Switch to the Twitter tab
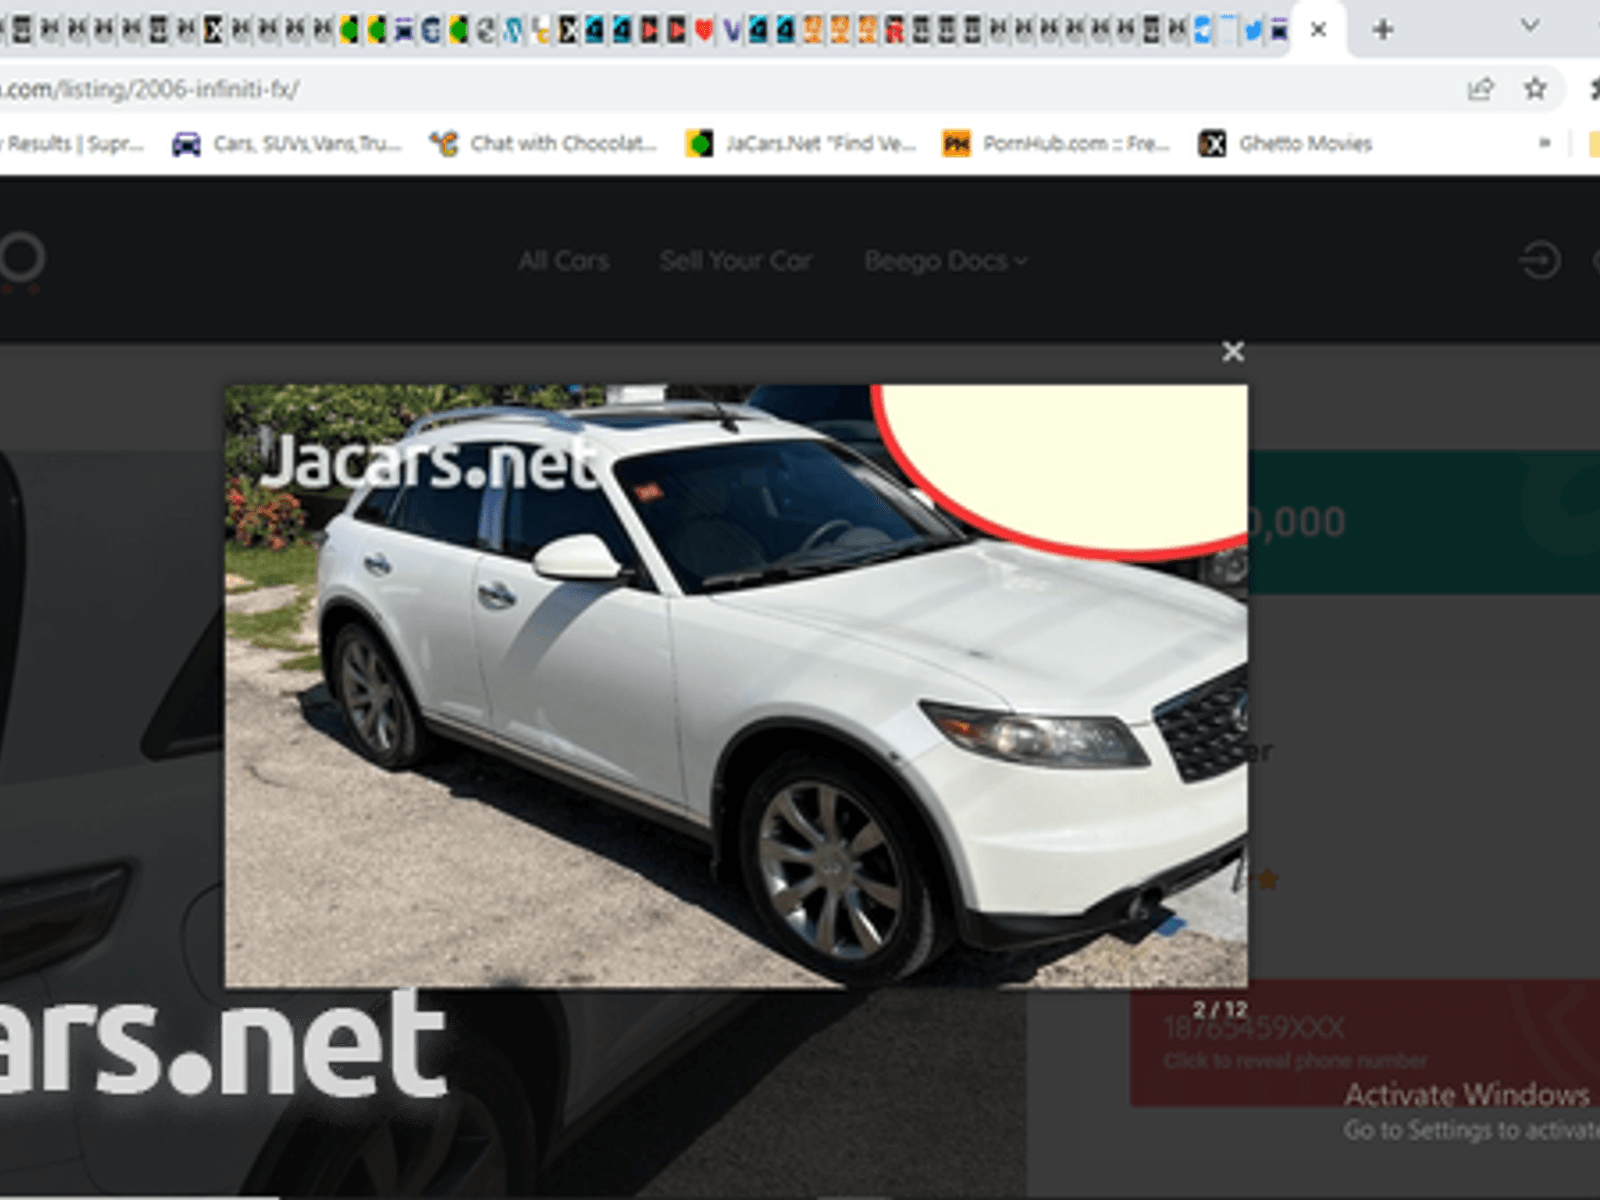The image size is (1600, 1200). pos(1252,30)
